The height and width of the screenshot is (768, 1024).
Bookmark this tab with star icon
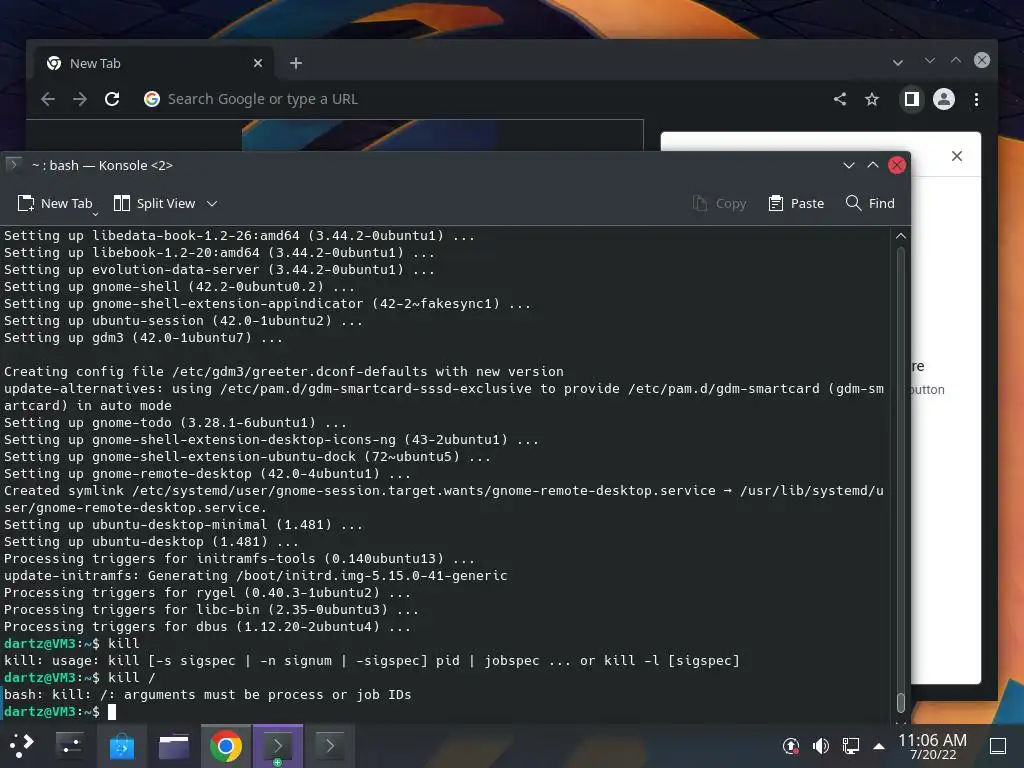pos(872,99)
